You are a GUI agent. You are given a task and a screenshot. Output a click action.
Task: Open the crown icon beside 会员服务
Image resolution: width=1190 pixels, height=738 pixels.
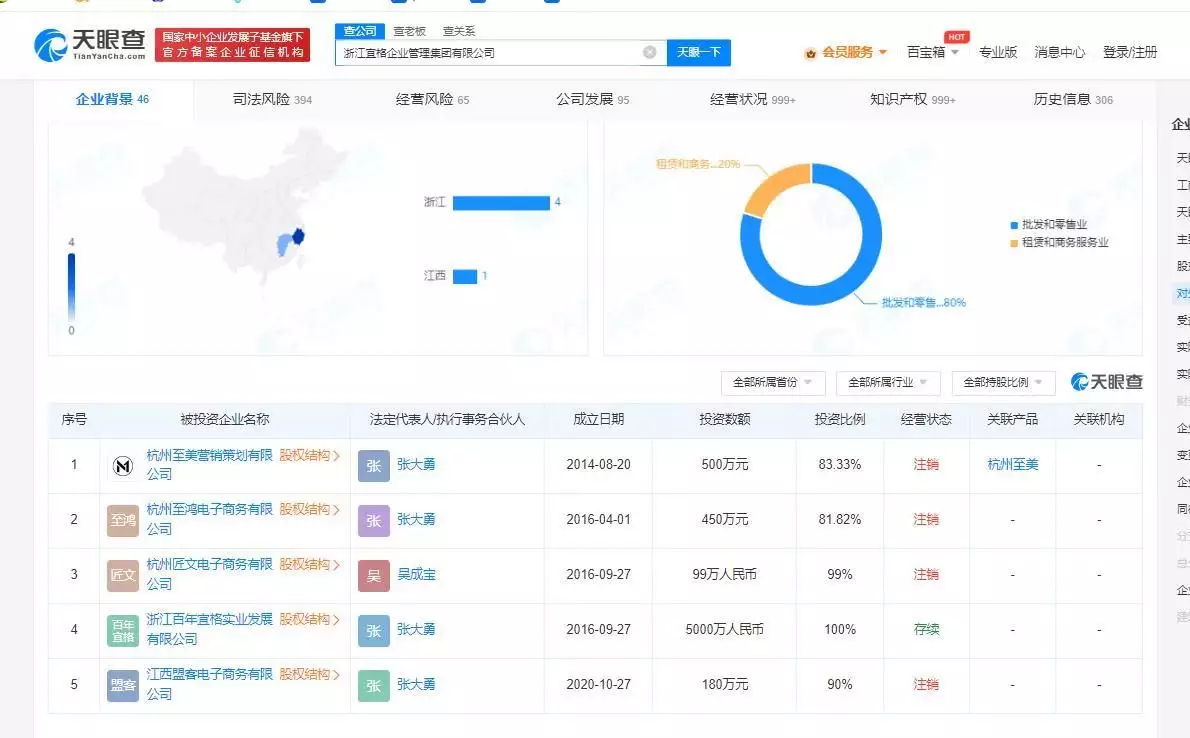[x=811, y=53]
